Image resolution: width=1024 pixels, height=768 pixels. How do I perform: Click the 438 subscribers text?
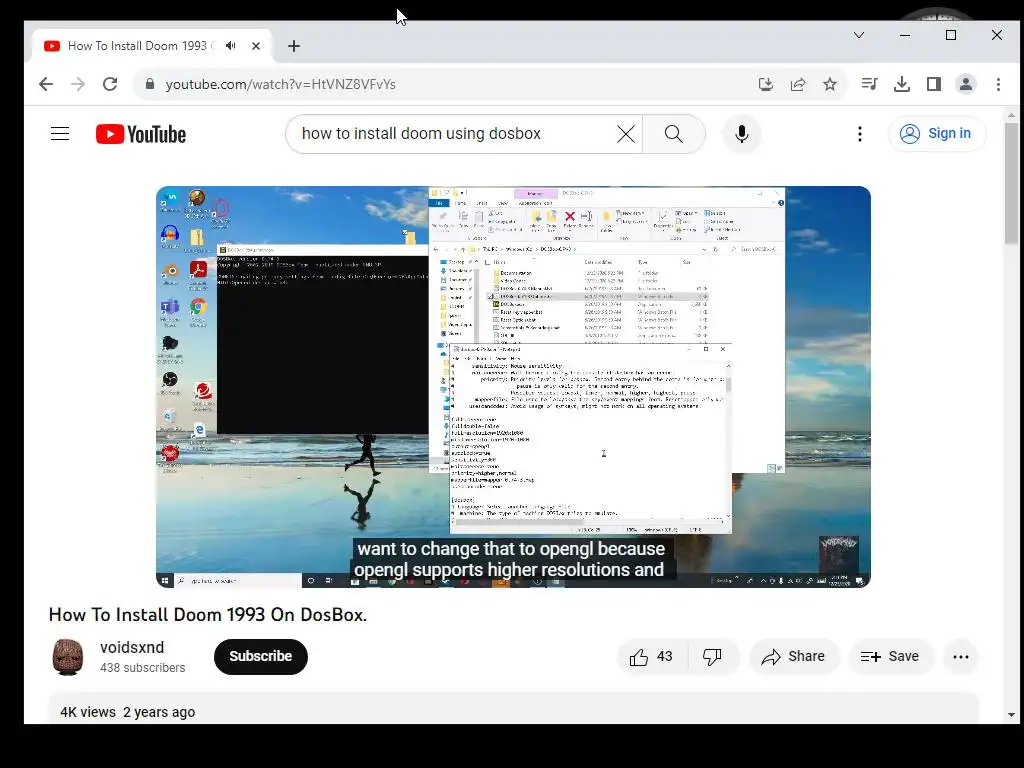point(142,668)
